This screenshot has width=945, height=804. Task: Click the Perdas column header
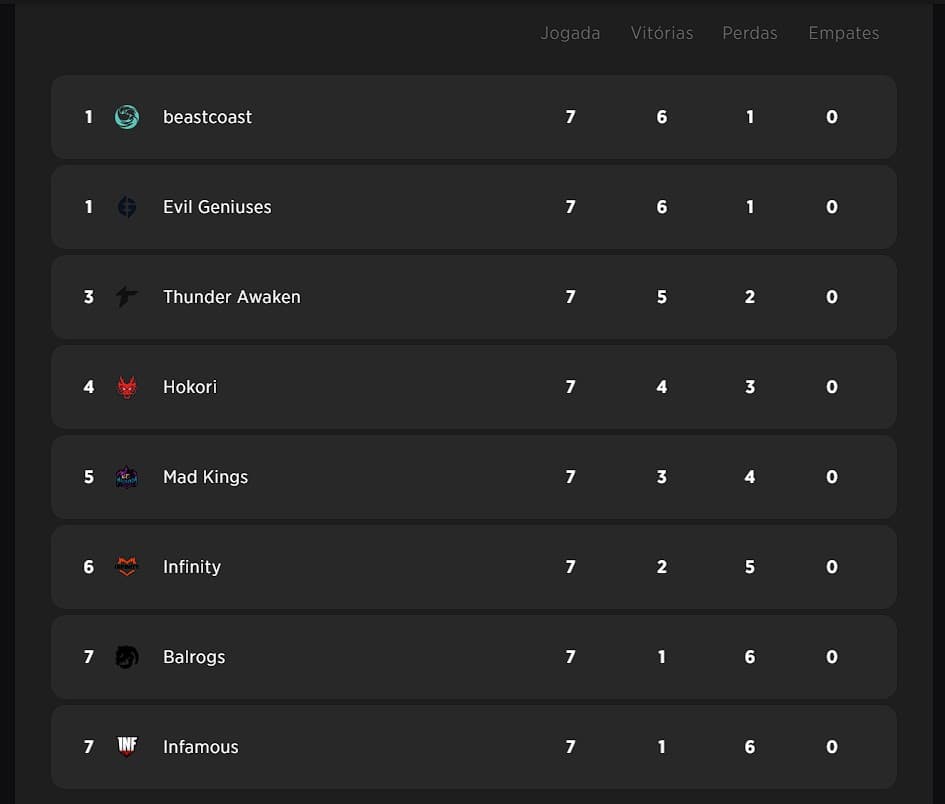click(x=750, y=33)
